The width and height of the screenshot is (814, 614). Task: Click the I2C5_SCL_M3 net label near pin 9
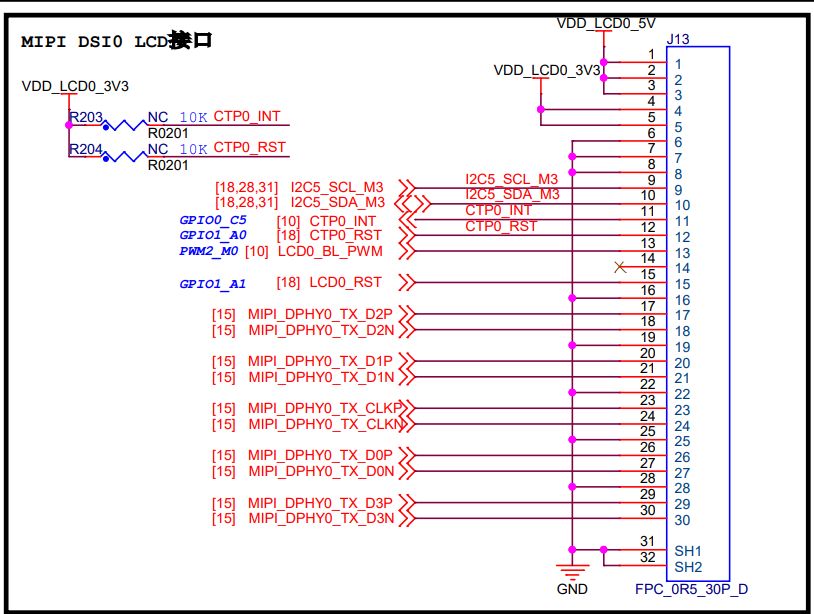(511, 179)
